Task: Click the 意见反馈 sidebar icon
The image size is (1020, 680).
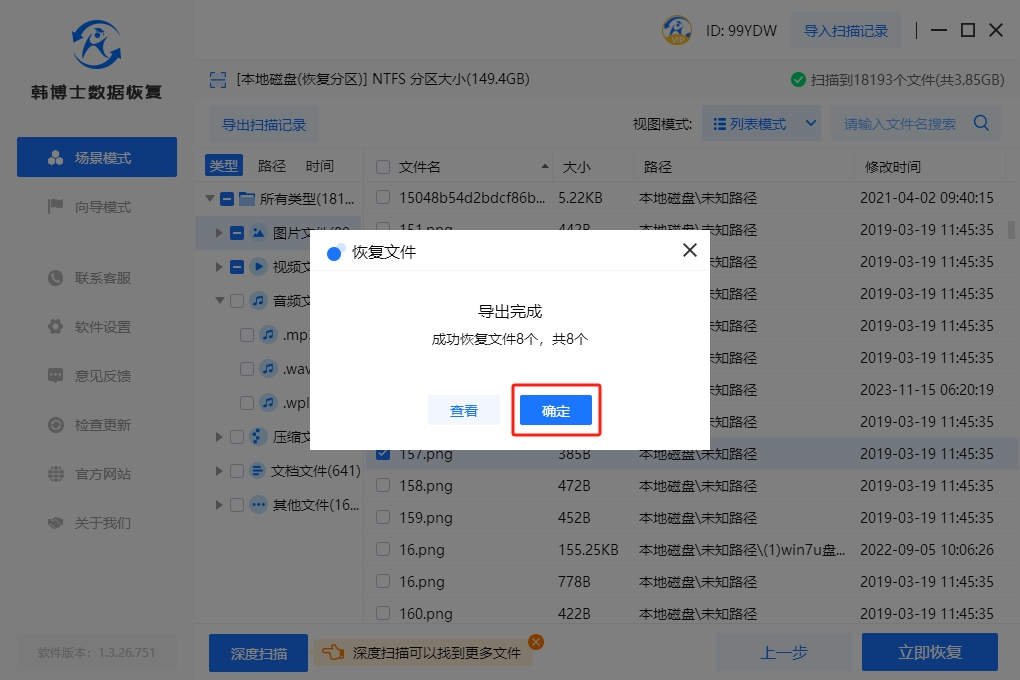Action: [x=56, y=376]
